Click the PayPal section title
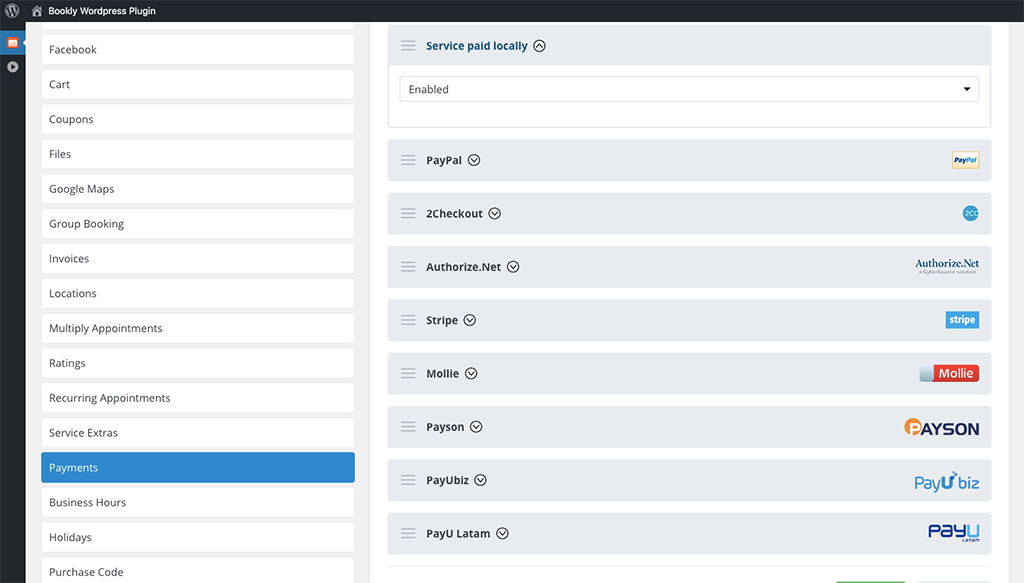 444,160
